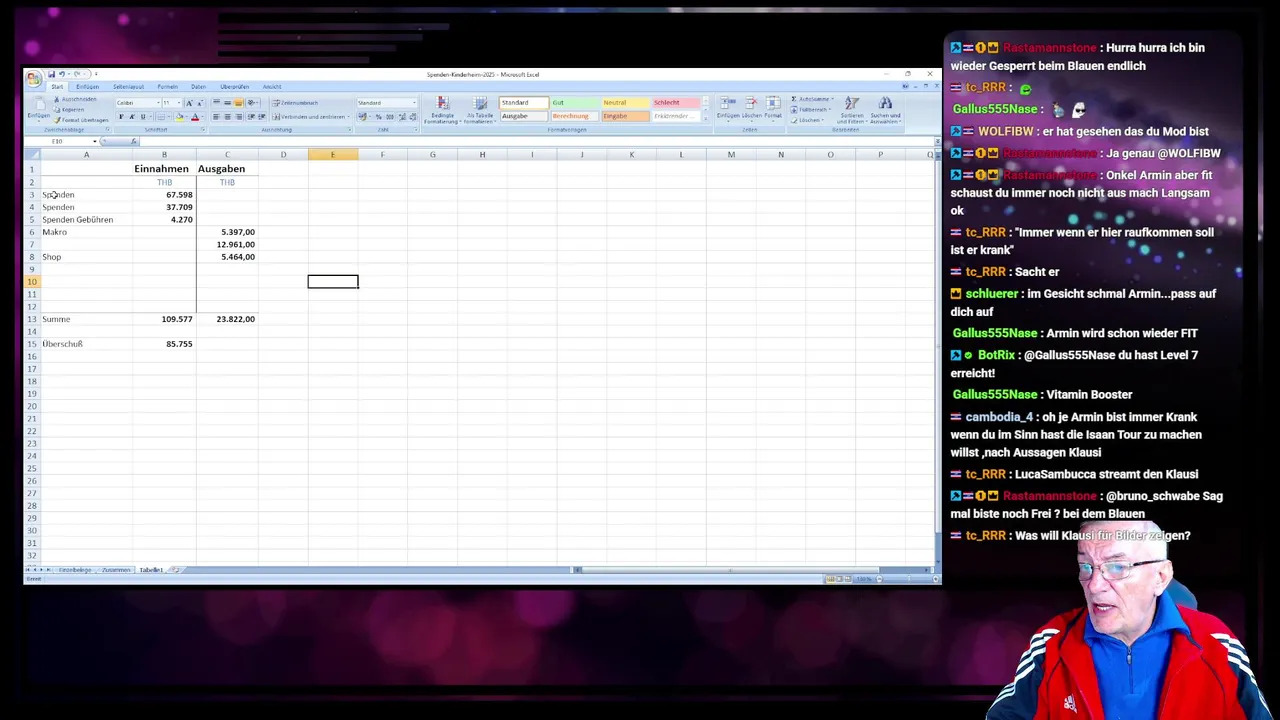Undo last action in quick access toolbar

(x=62, y=74)
